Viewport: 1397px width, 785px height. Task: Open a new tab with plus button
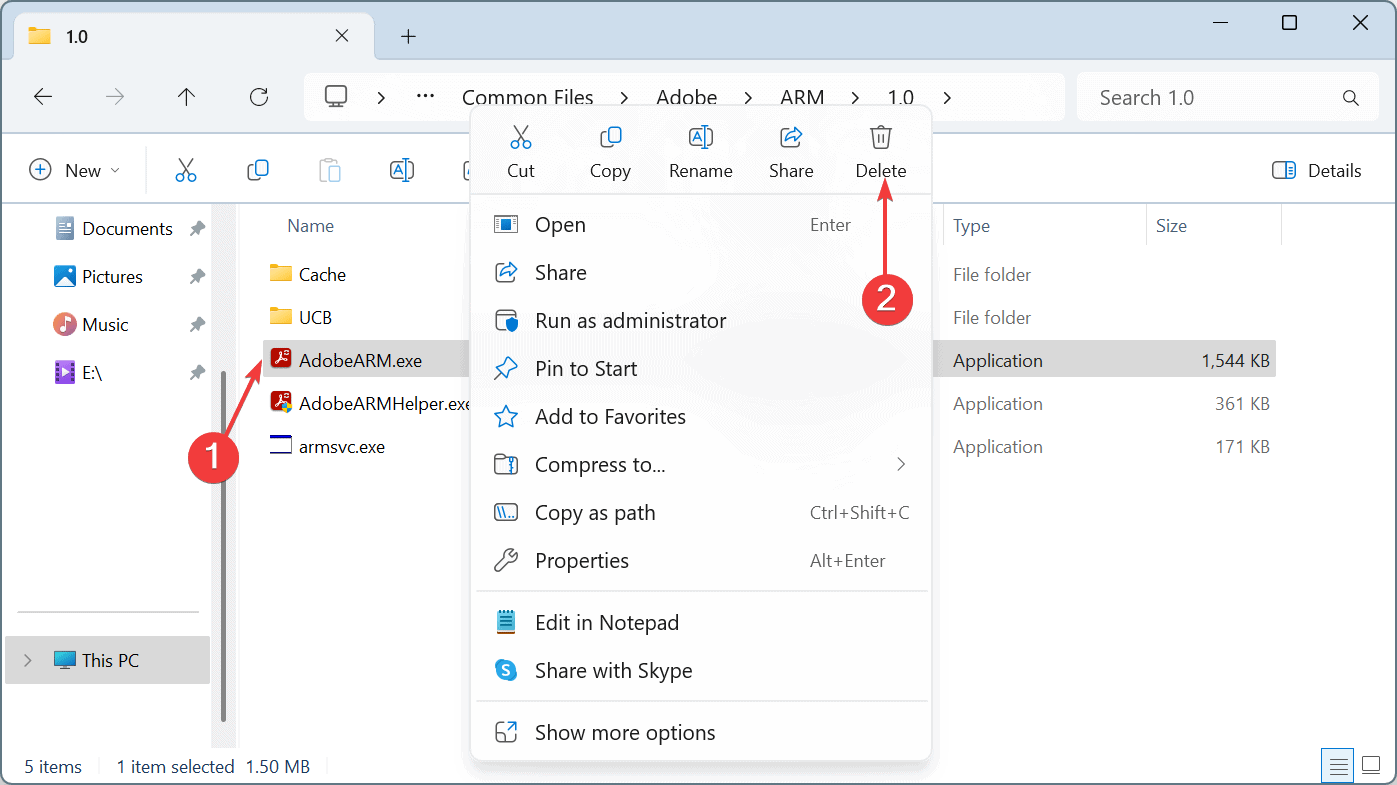tap(408, 37)
